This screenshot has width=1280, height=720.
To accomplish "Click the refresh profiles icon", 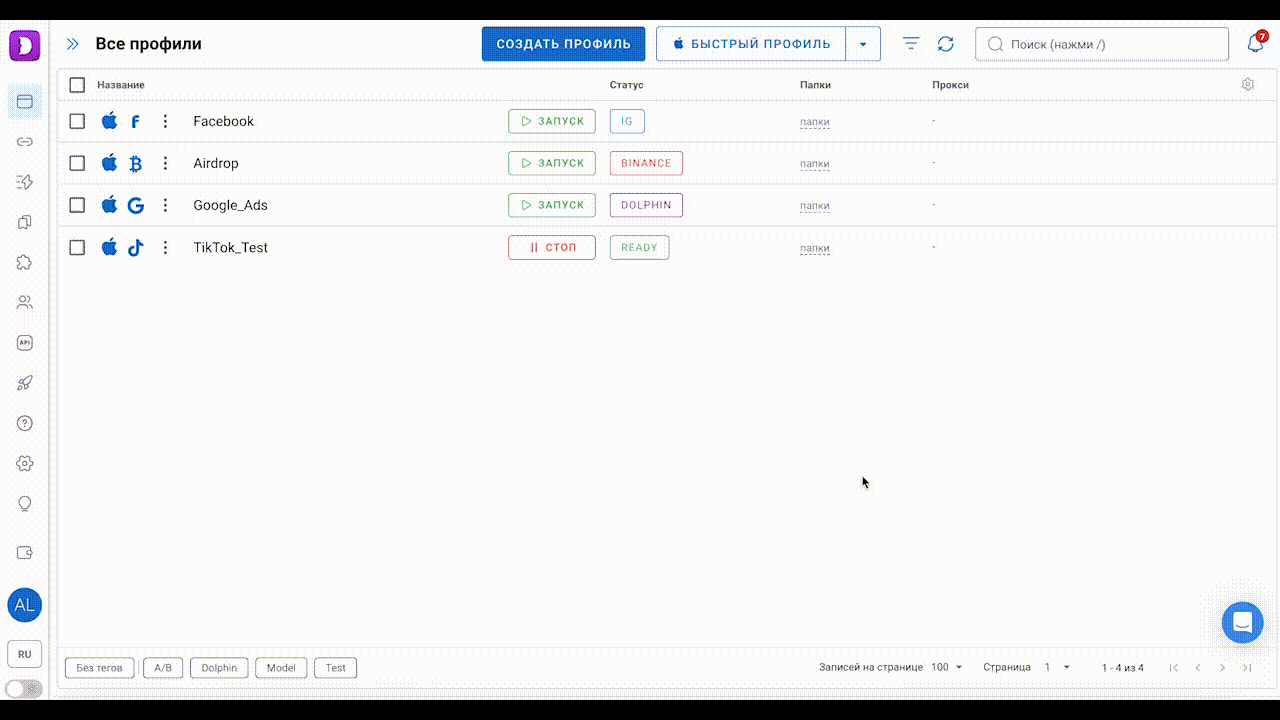I will coord(945,44).
